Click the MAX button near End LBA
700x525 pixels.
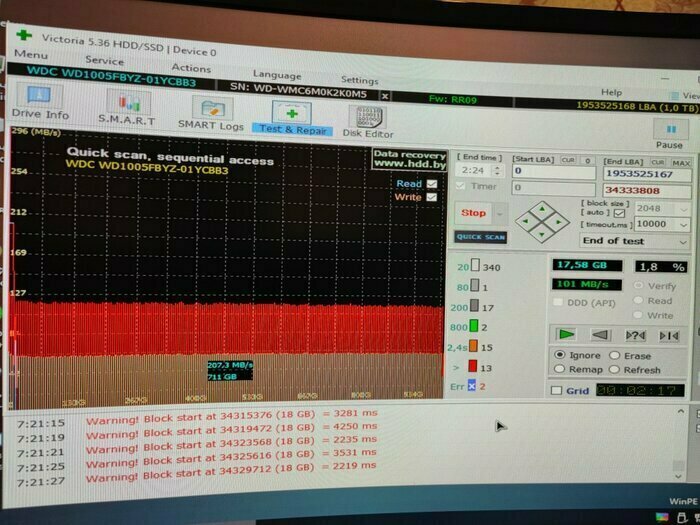pyautogui.click(x=682, y=163)
